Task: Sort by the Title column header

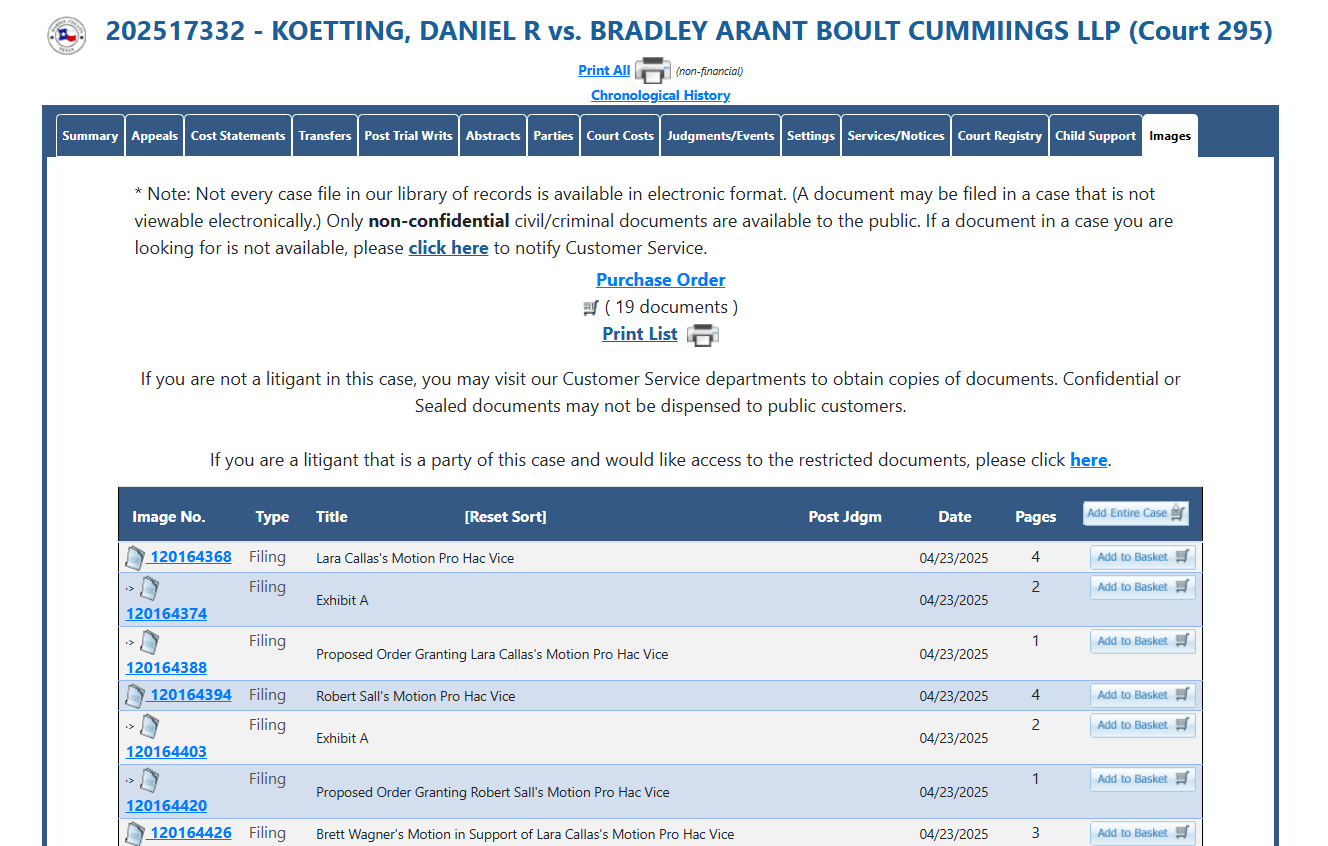Action: [332, 517]
